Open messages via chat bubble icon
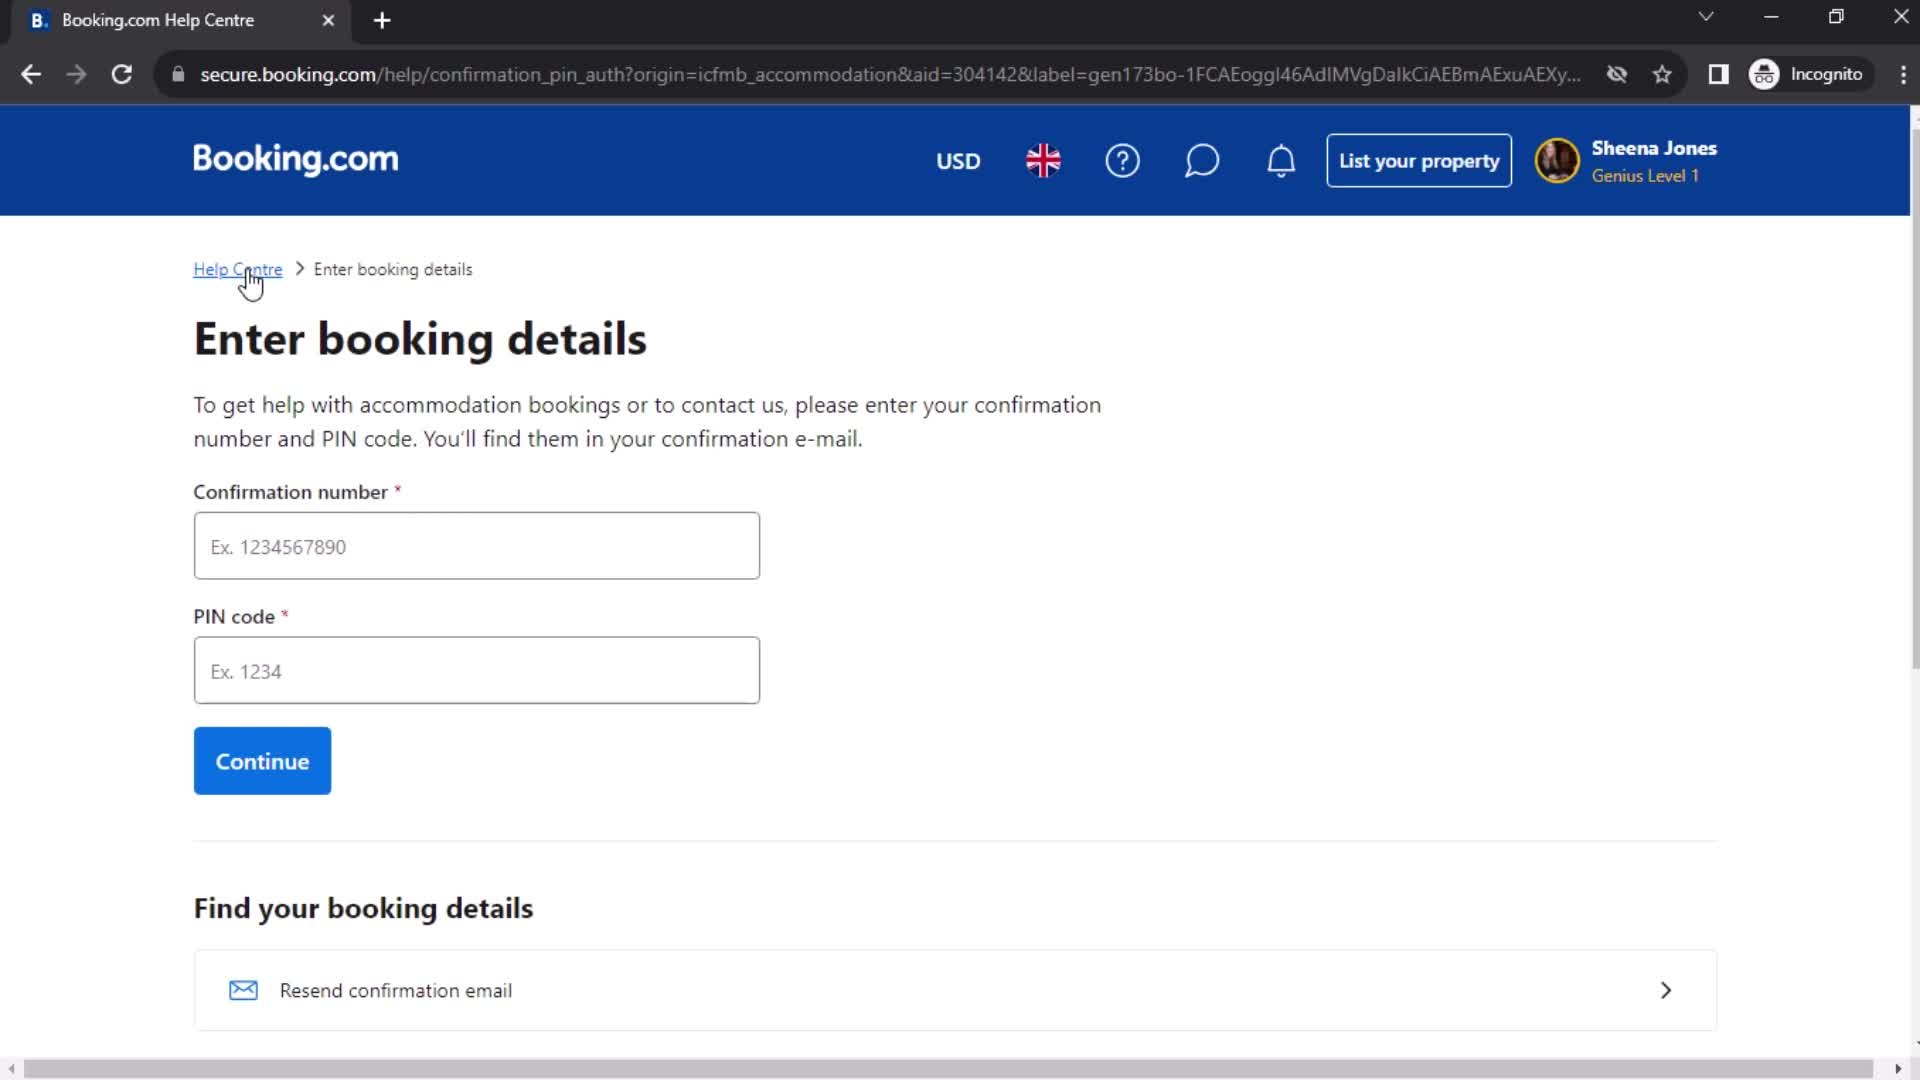Image resolution: width=1920 pixels, height=1080 pixels. (1201, 161)
